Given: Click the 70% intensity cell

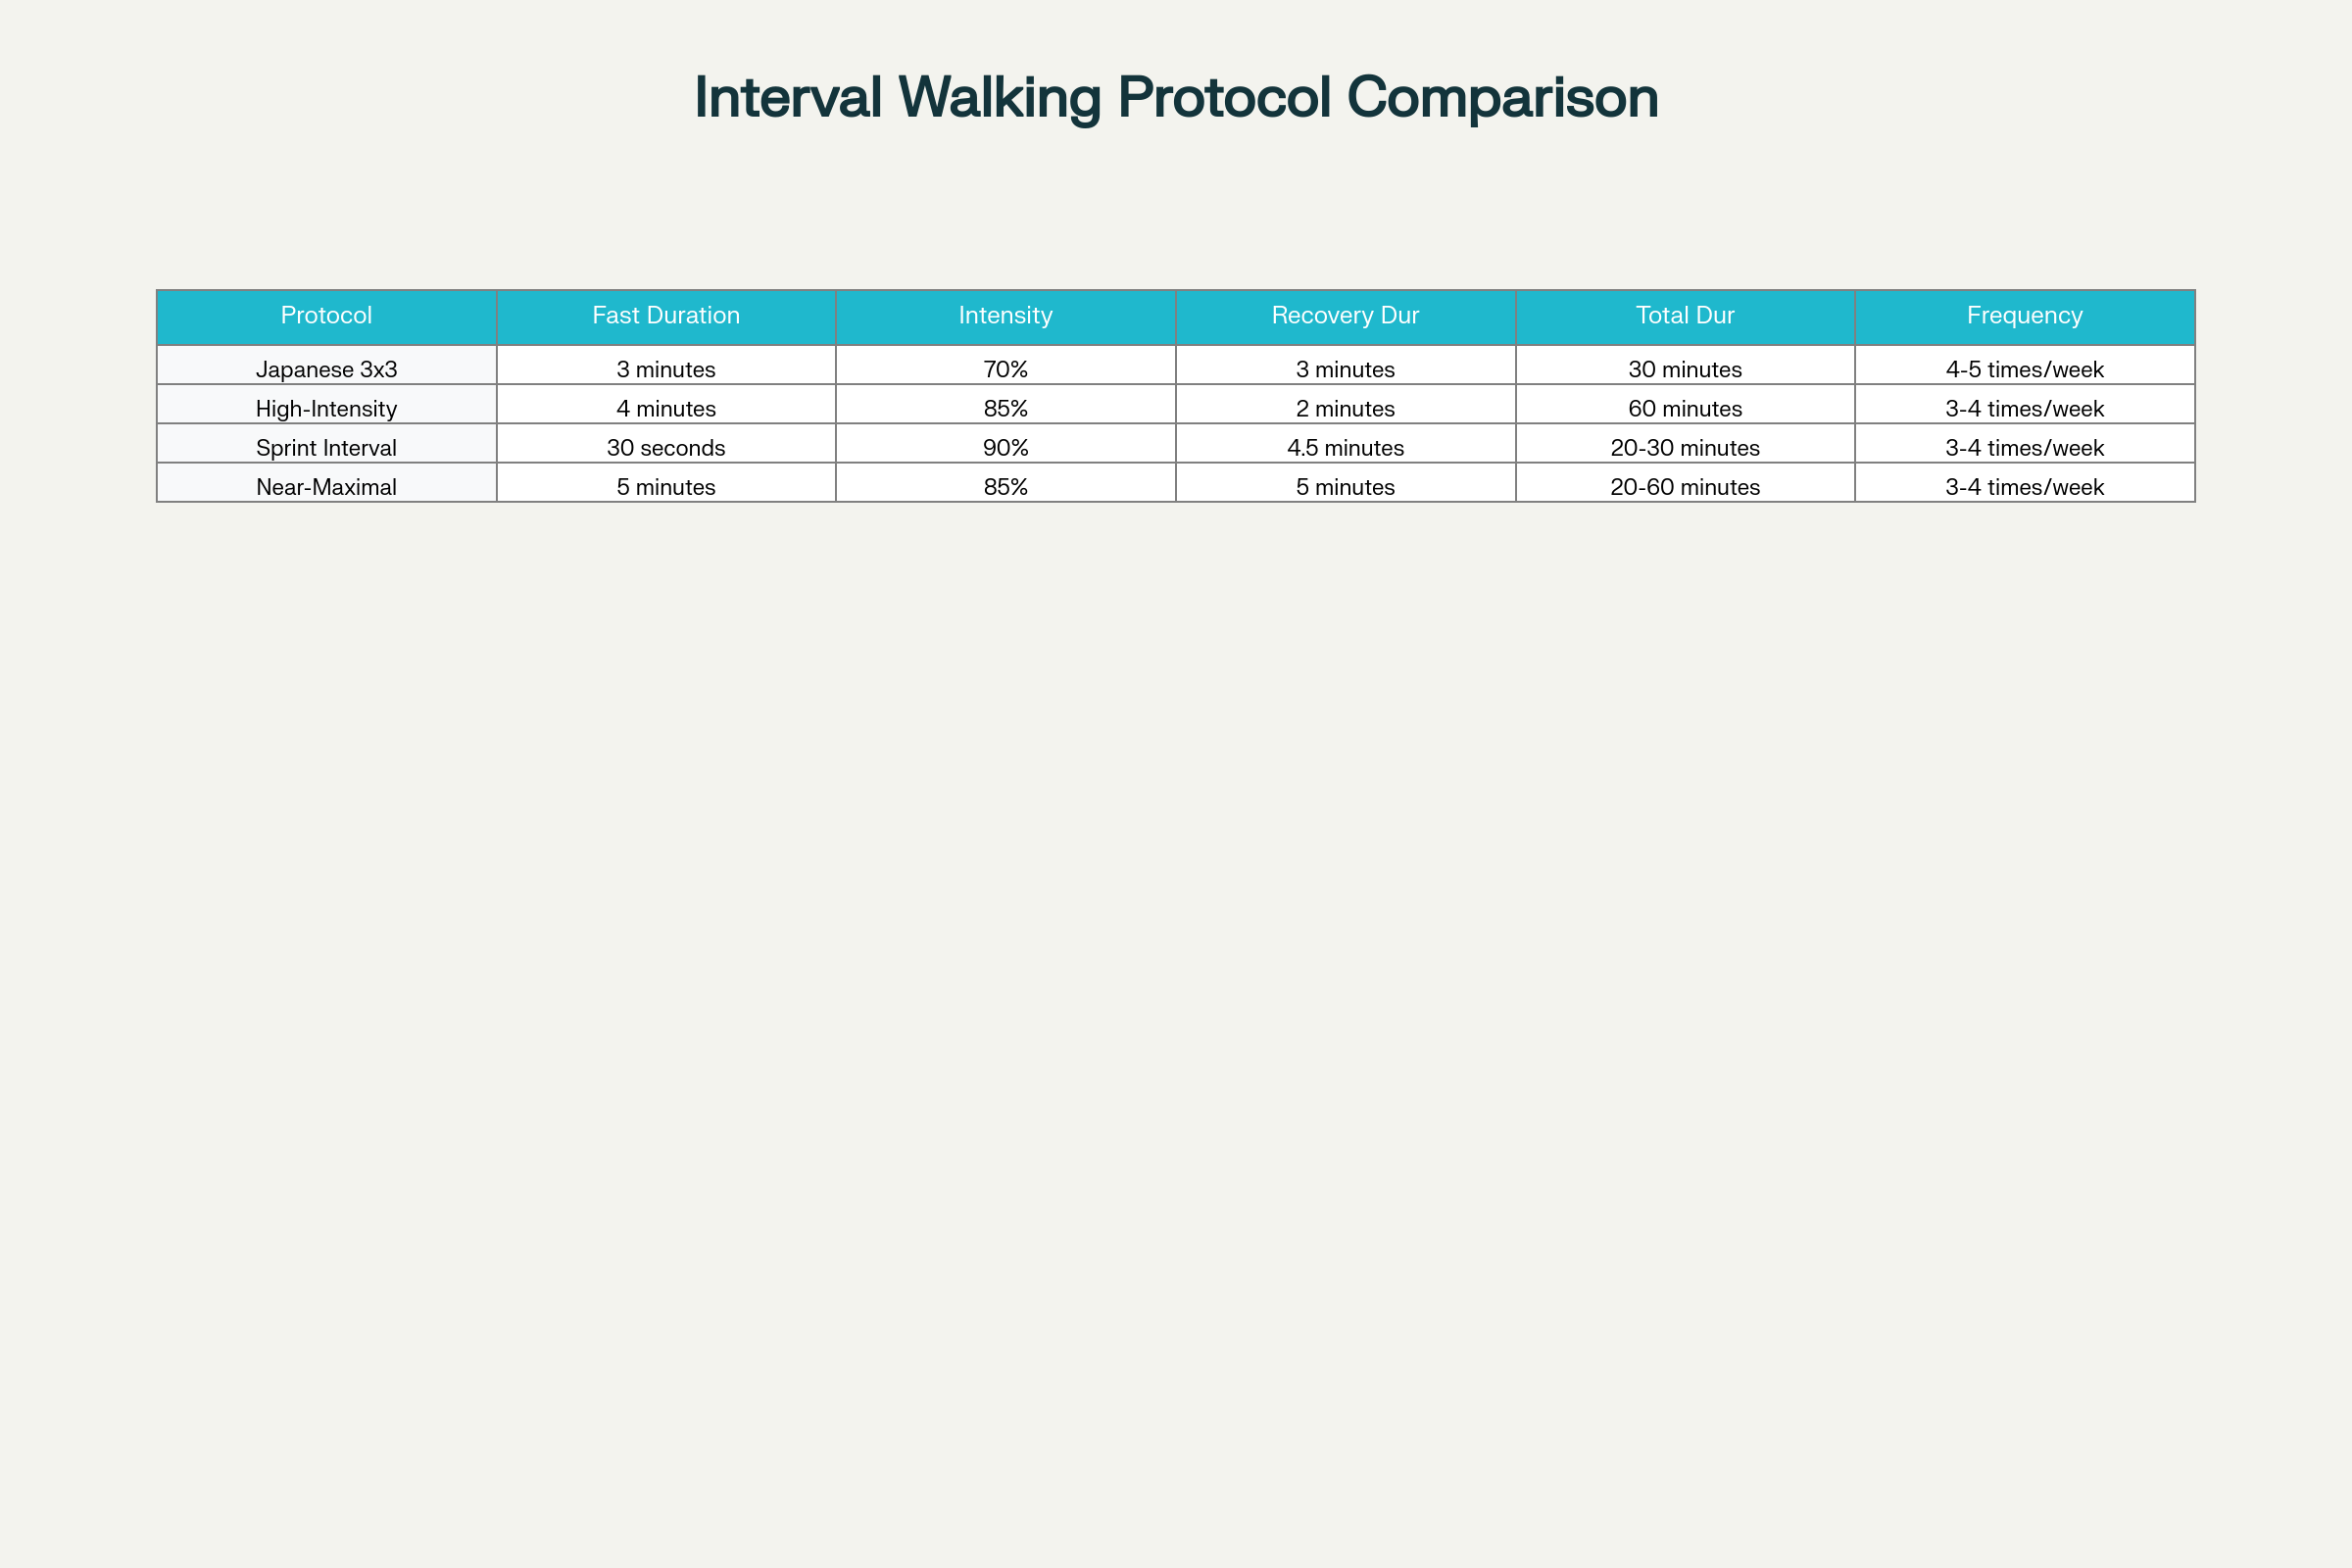Looking at the screenshot, I should point(1005,369).
